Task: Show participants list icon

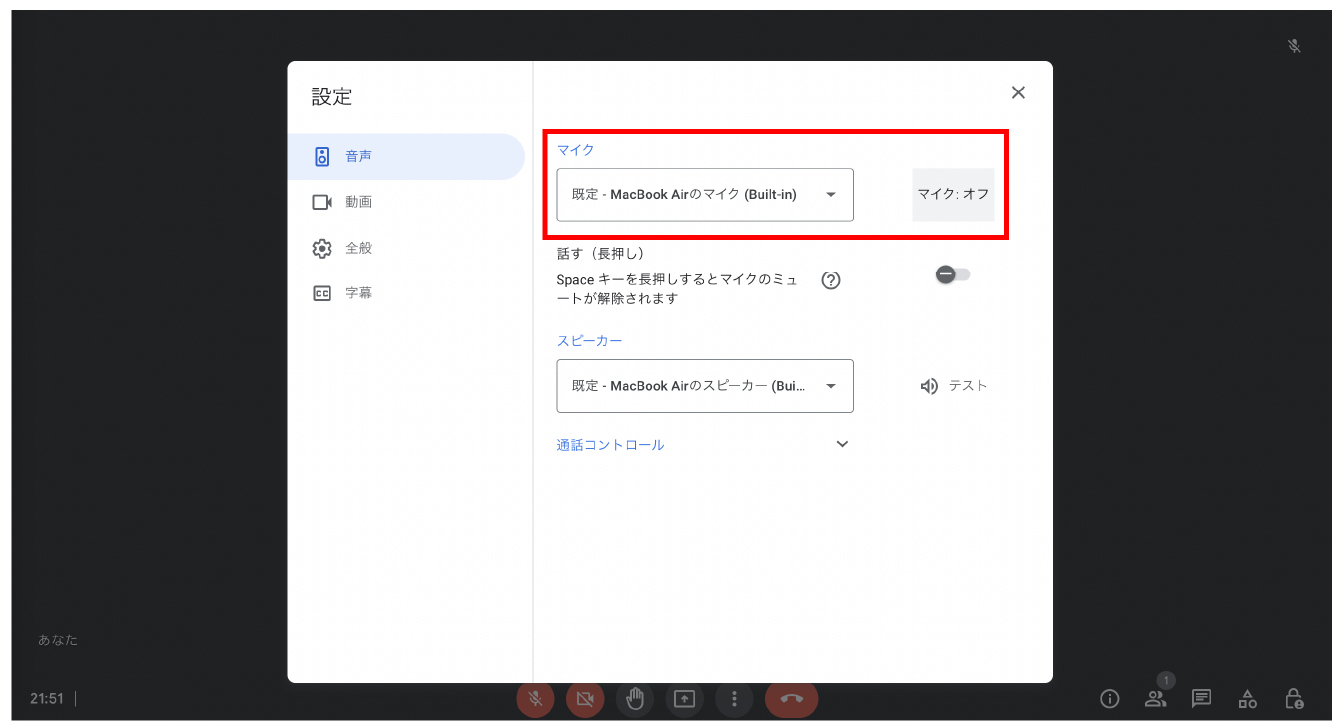Action: click(x=1156, y=698)
